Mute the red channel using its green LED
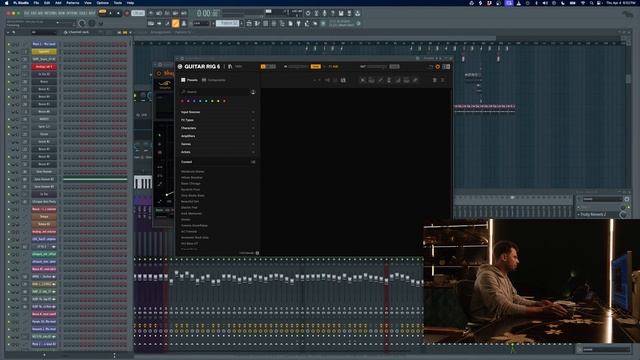 (x=9, y=67)
